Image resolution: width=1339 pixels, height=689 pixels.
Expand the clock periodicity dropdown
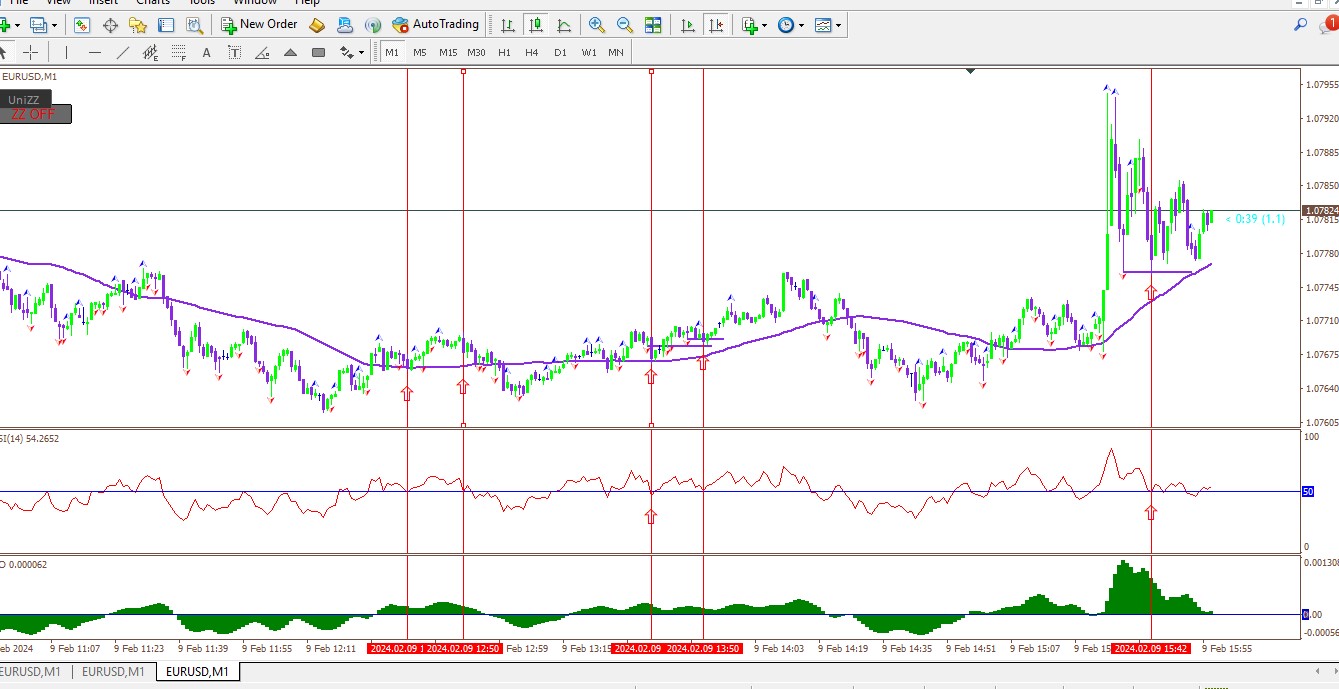pyautogui.click(x=800, y=25)
